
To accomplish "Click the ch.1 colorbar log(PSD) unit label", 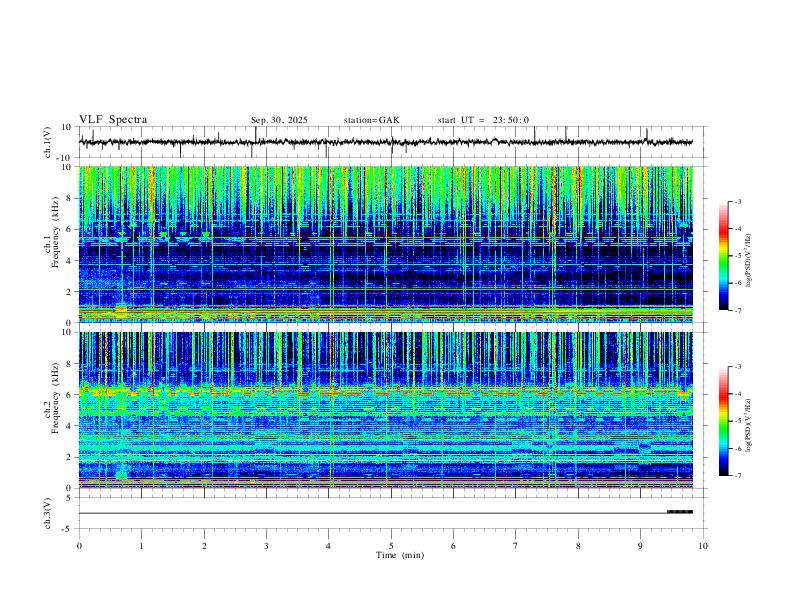I will [x=748, y=260].
